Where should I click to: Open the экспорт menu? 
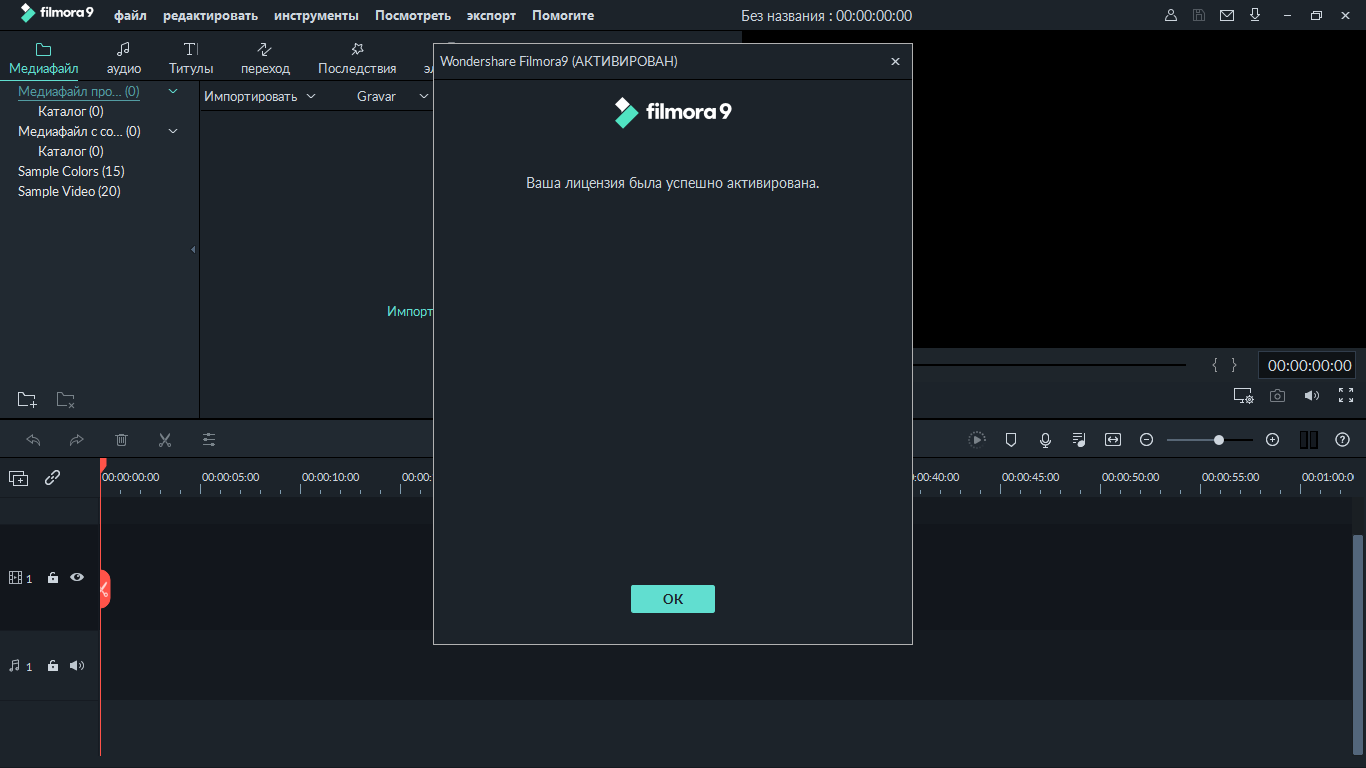click(491, 16)
